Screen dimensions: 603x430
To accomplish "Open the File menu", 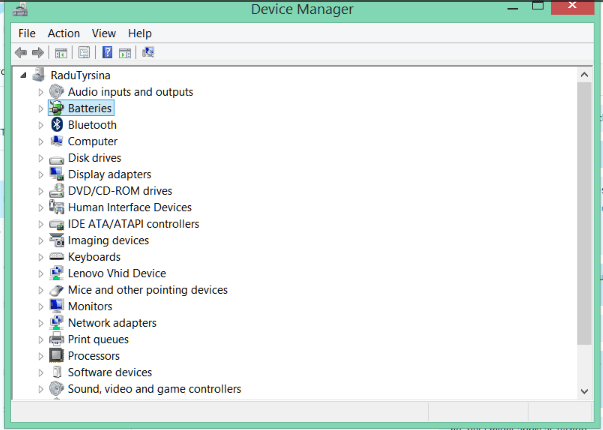I will click(x=27, y=33).
